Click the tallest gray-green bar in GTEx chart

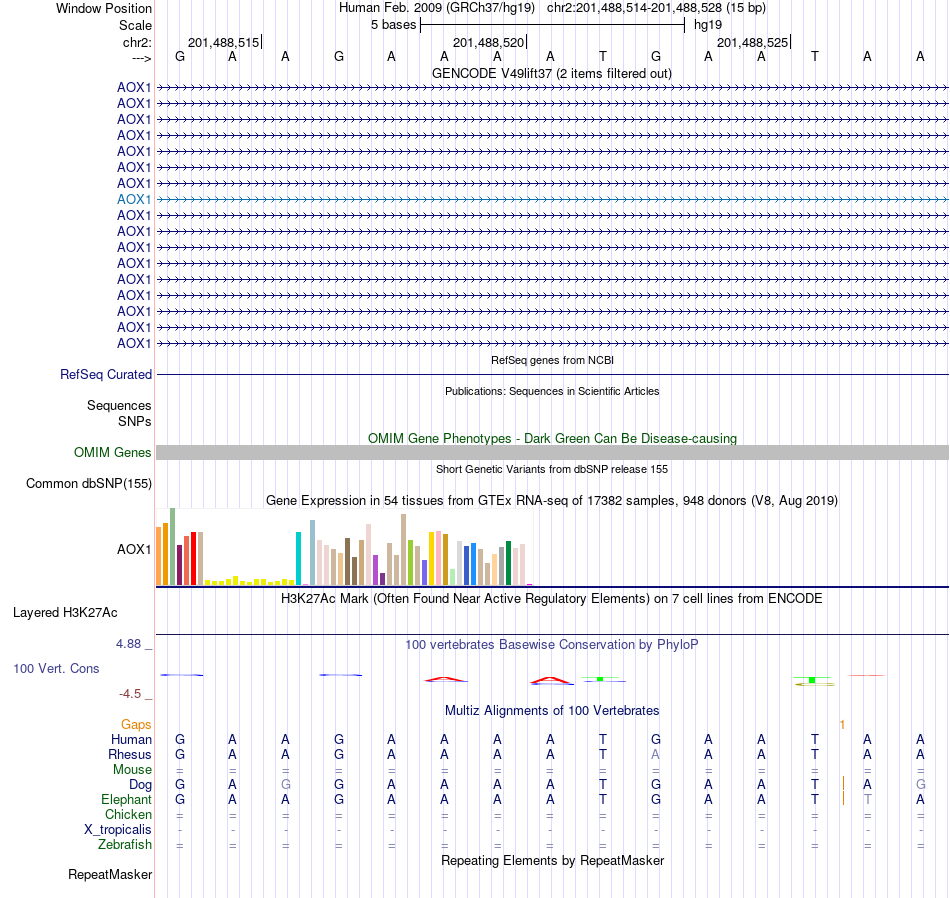coord(173,547)
